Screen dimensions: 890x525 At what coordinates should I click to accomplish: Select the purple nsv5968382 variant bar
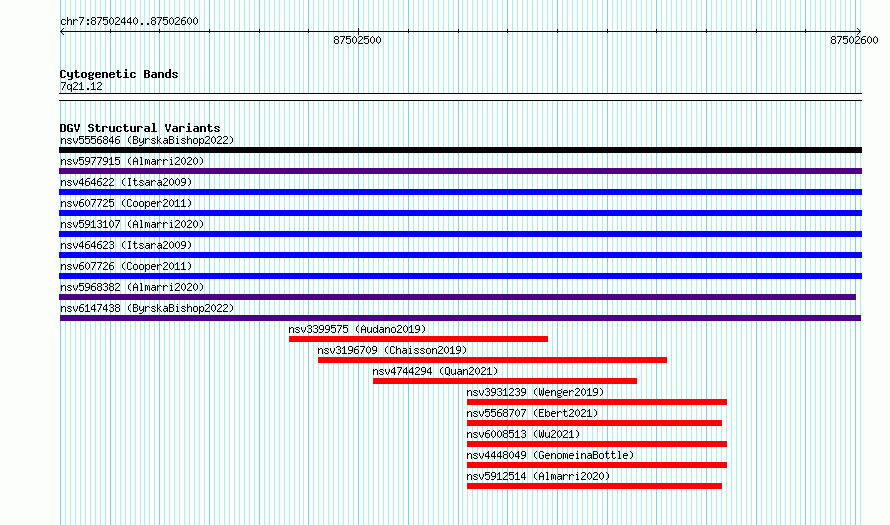coord(457,297)
